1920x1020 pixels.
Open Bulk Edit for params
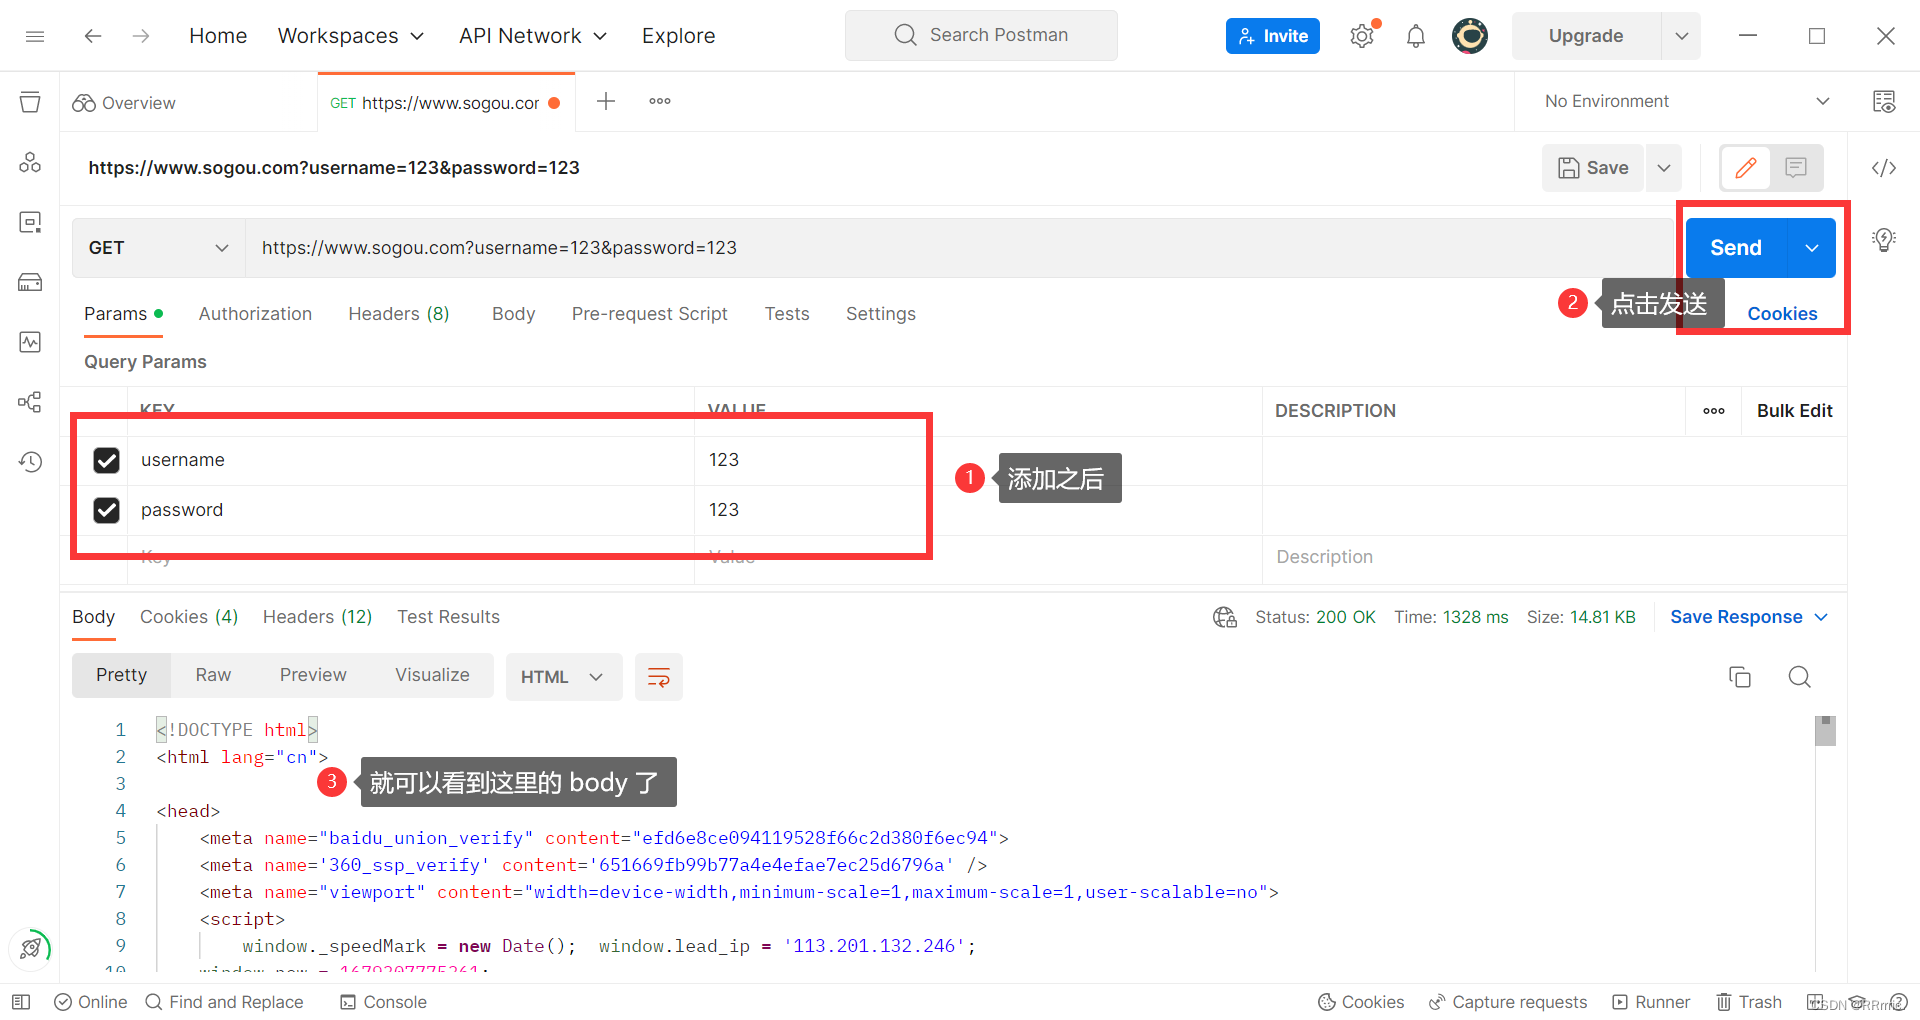click(x=1794, y=411)
